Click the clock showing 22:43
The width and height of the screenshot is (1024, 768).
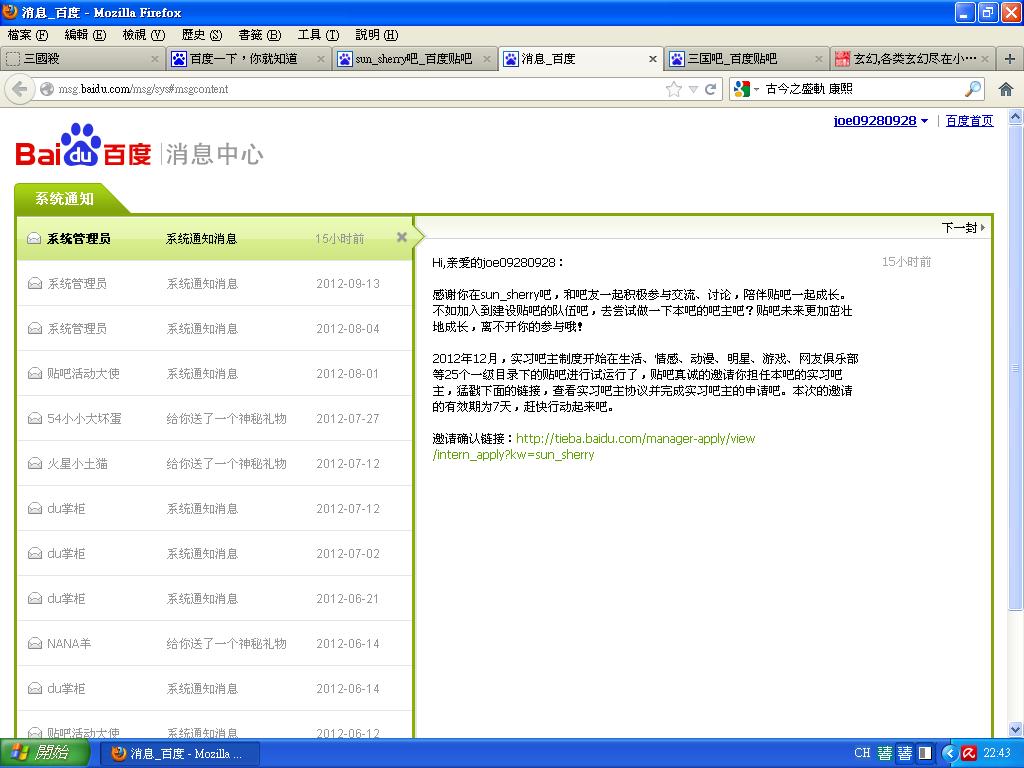click(x=997, y=753)
